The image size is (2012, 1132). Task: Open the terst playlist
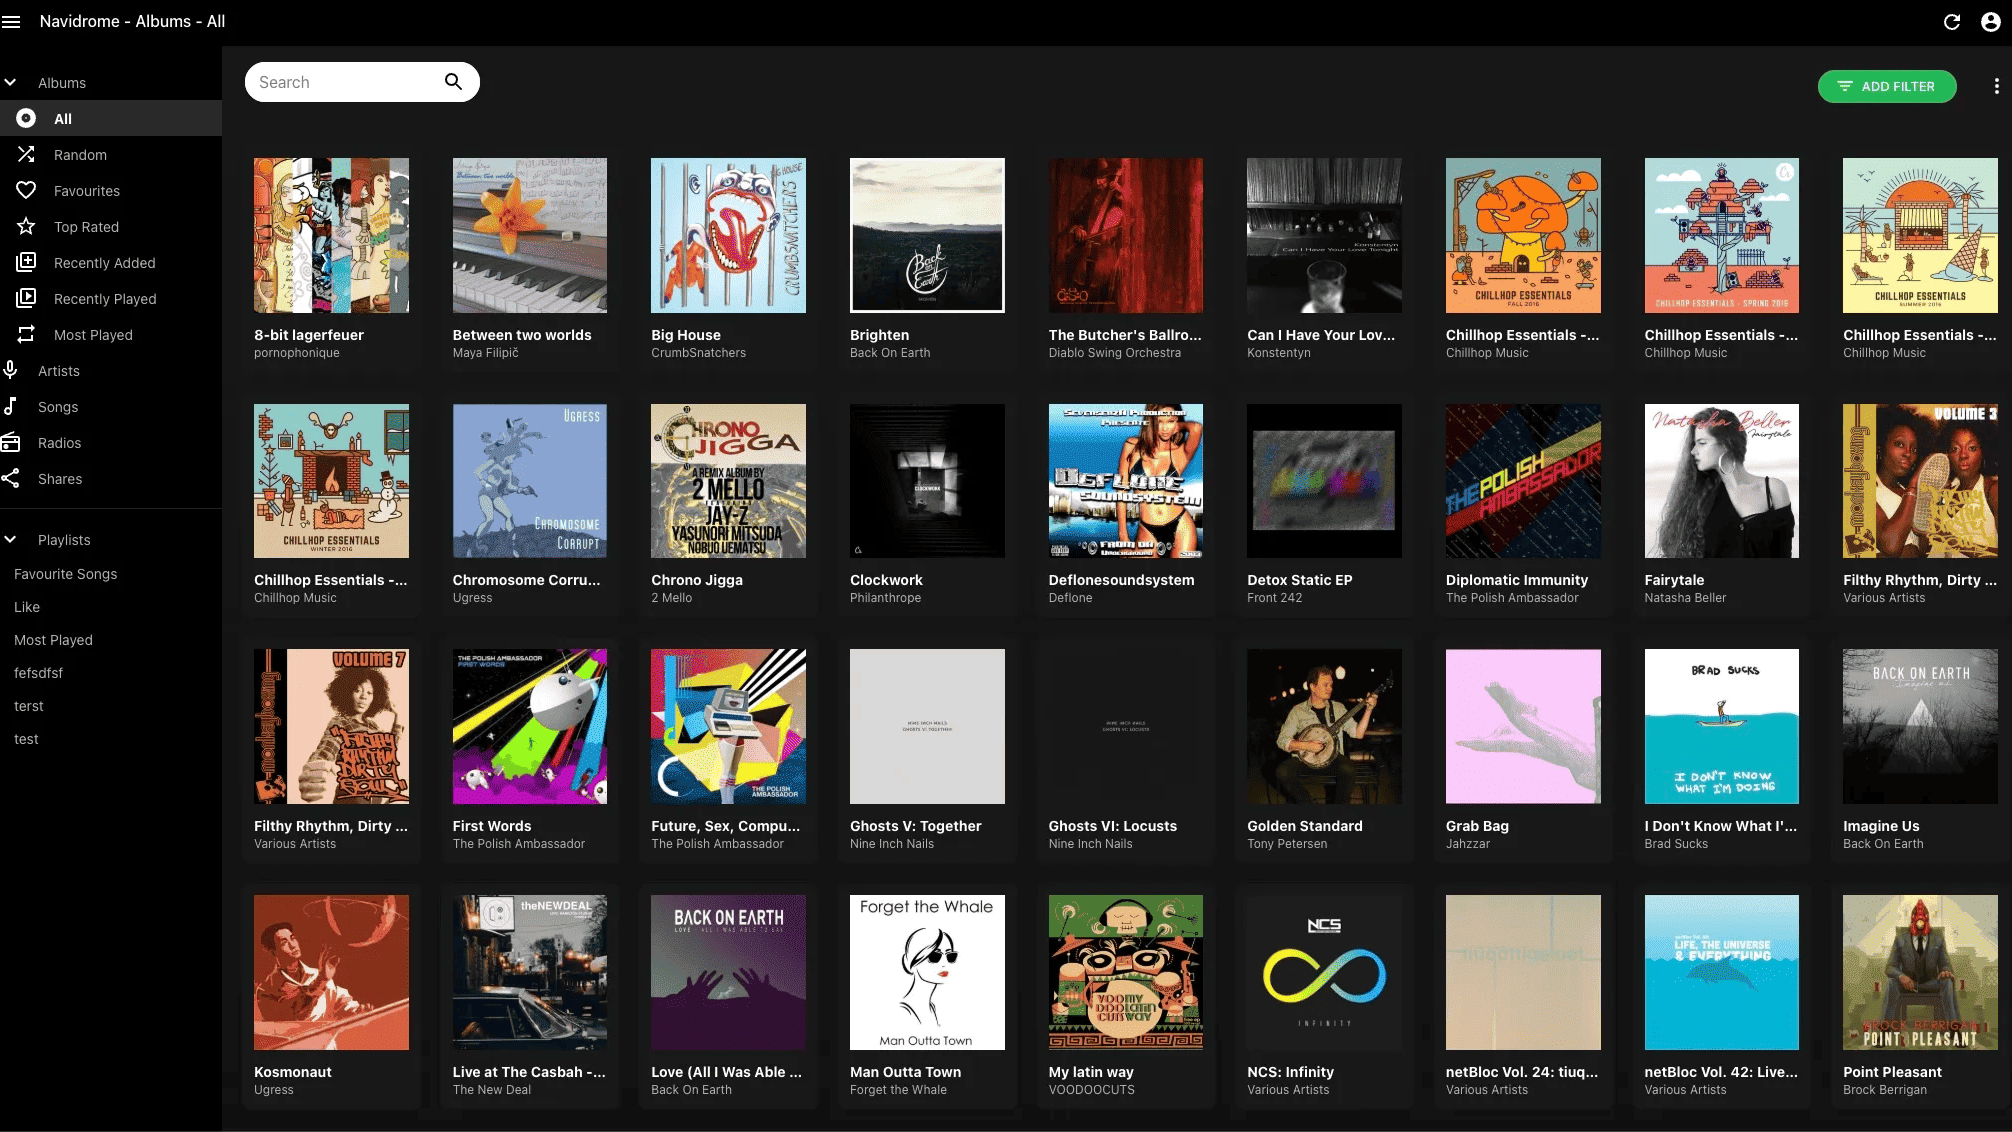point(29,706)
